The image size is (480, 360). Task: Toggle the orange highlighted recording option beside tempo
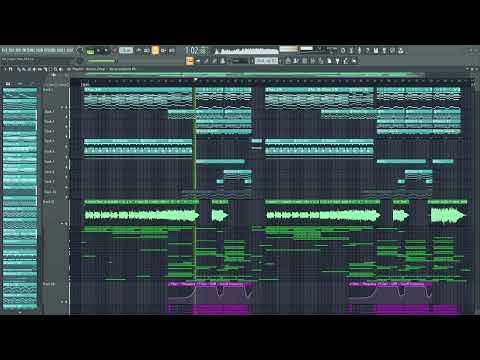(x=155, y=50)
